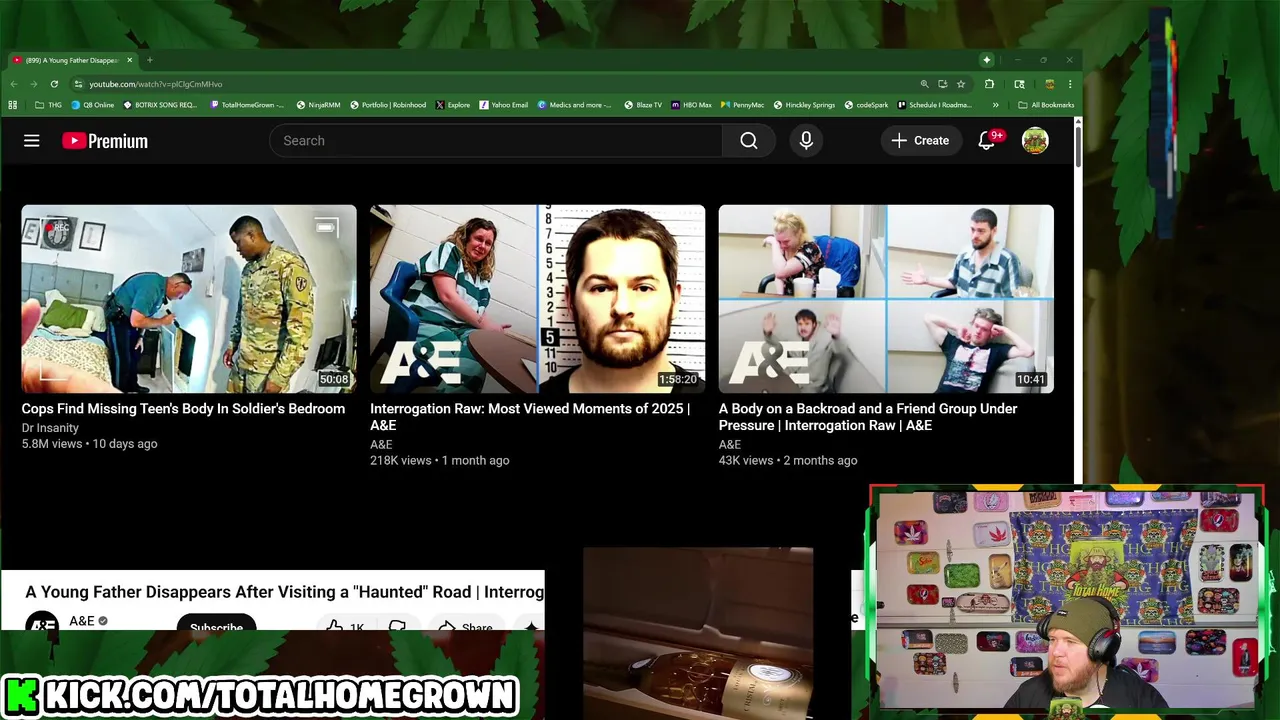Open Medics and more bookmark

click(x=575, y=105)
